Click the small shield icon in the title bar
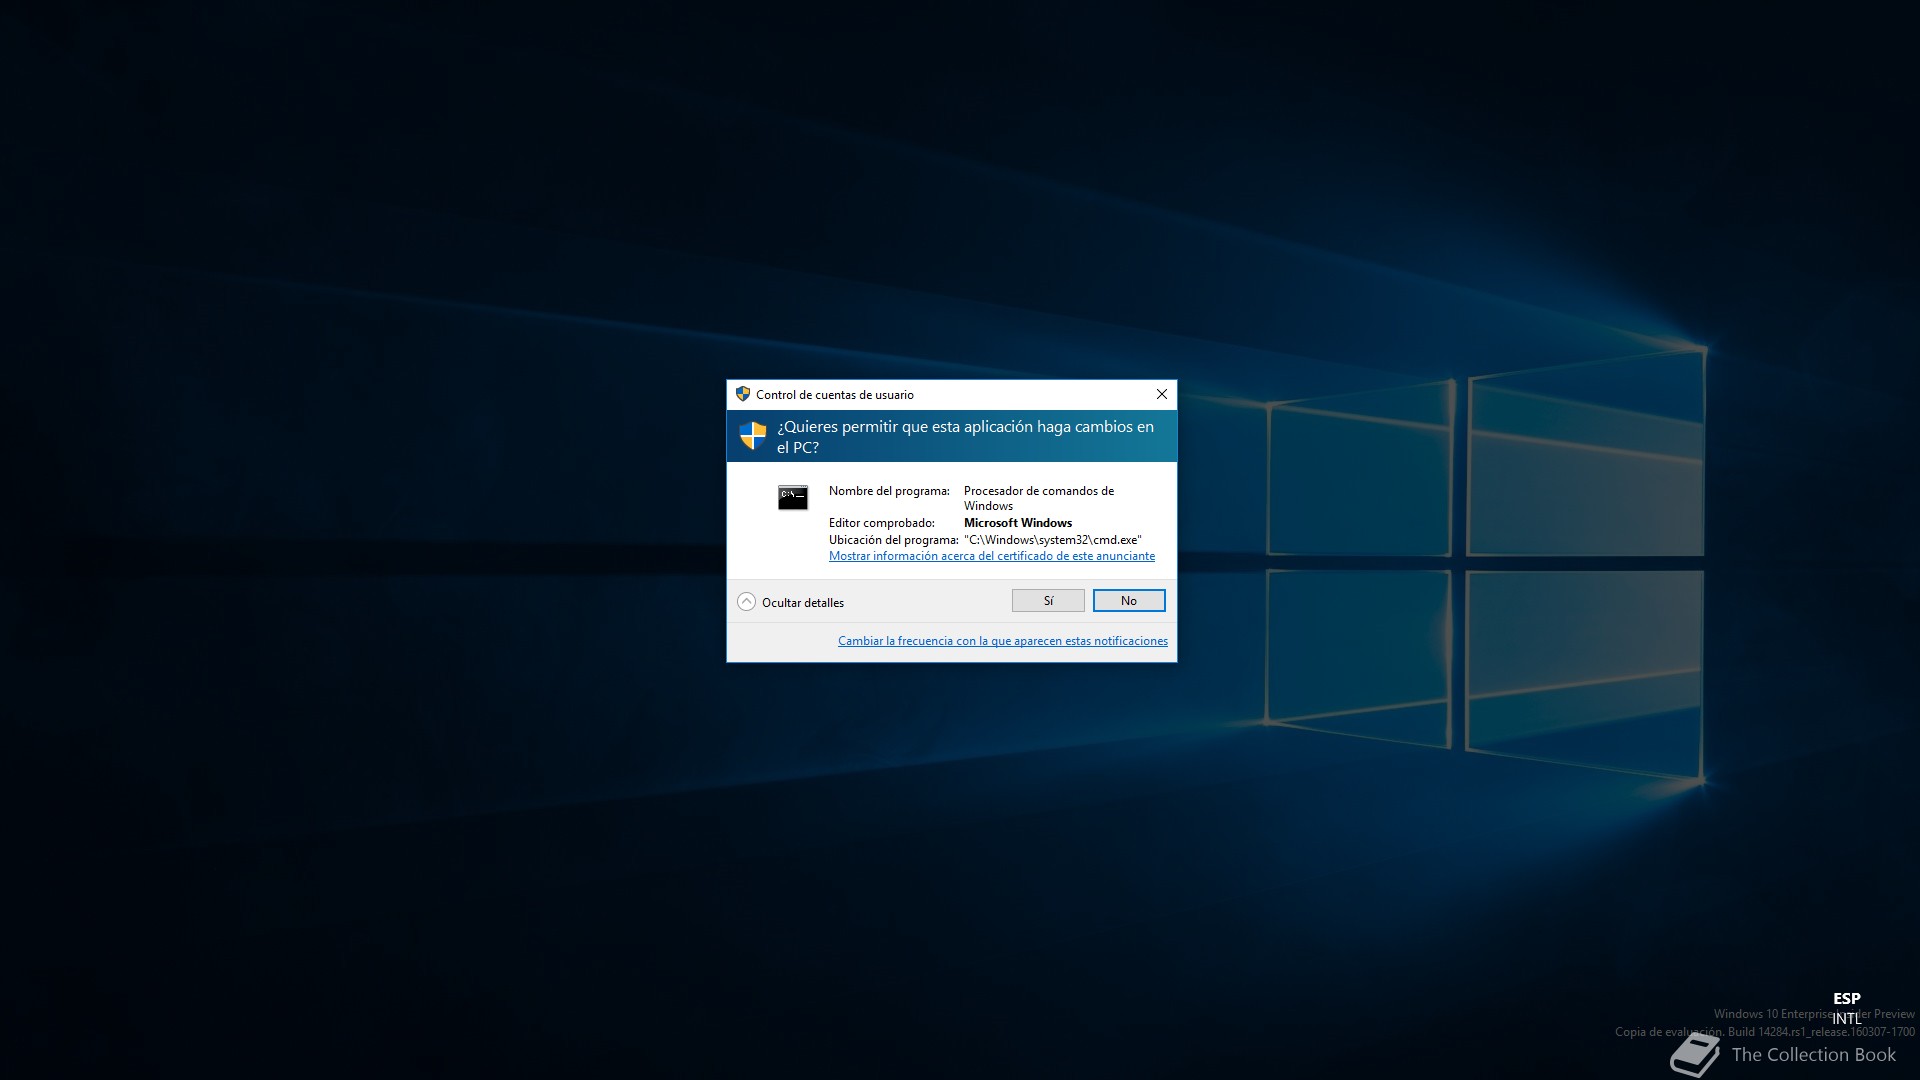 pyautogui.click(x=743, y=394)
